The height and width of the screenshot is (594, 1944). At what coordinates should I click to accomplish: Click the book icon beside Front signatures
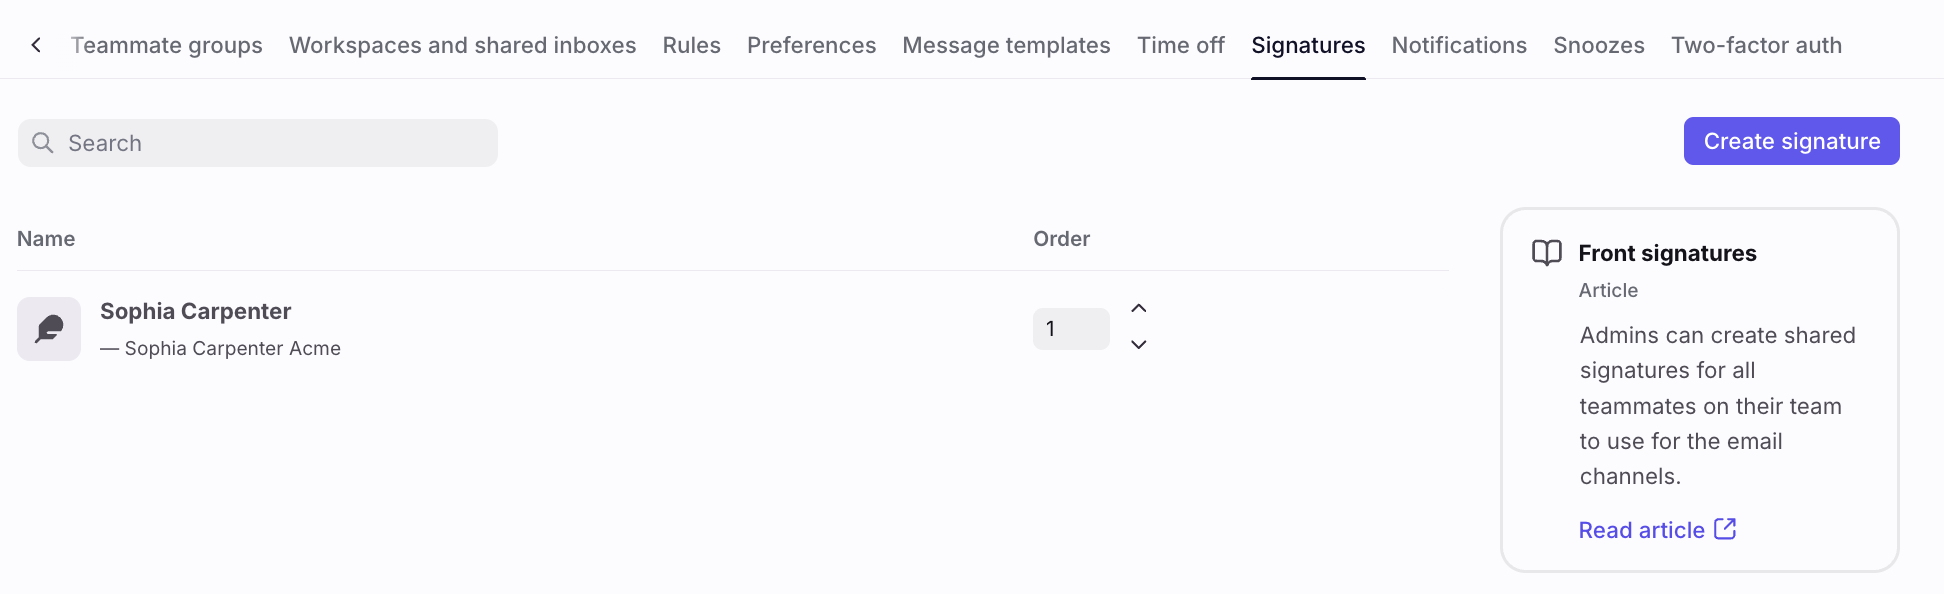tap(1547, 253)
